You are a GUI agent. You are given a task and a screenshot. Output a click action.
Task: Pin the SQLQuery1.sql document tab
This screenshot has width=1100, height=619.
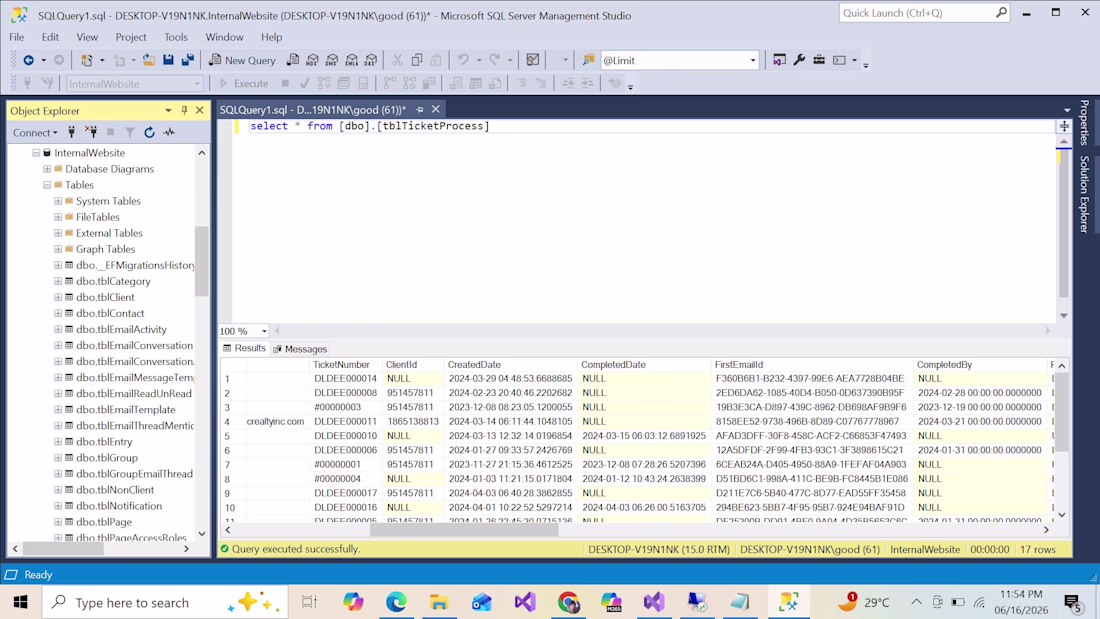coord(420,109)
